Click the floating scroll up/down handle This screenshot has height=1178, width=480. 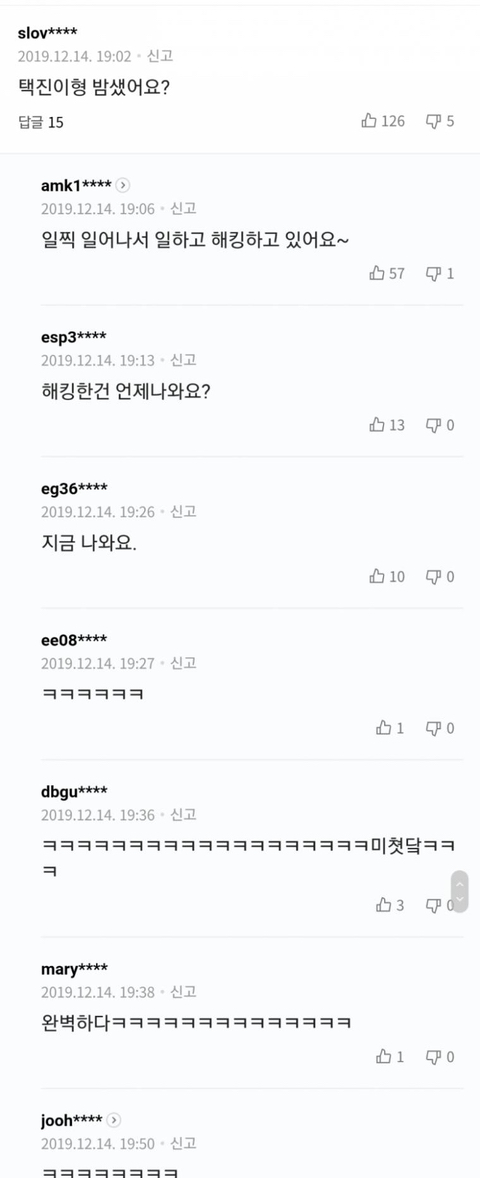pyautogui.click(x=460, y=892)
